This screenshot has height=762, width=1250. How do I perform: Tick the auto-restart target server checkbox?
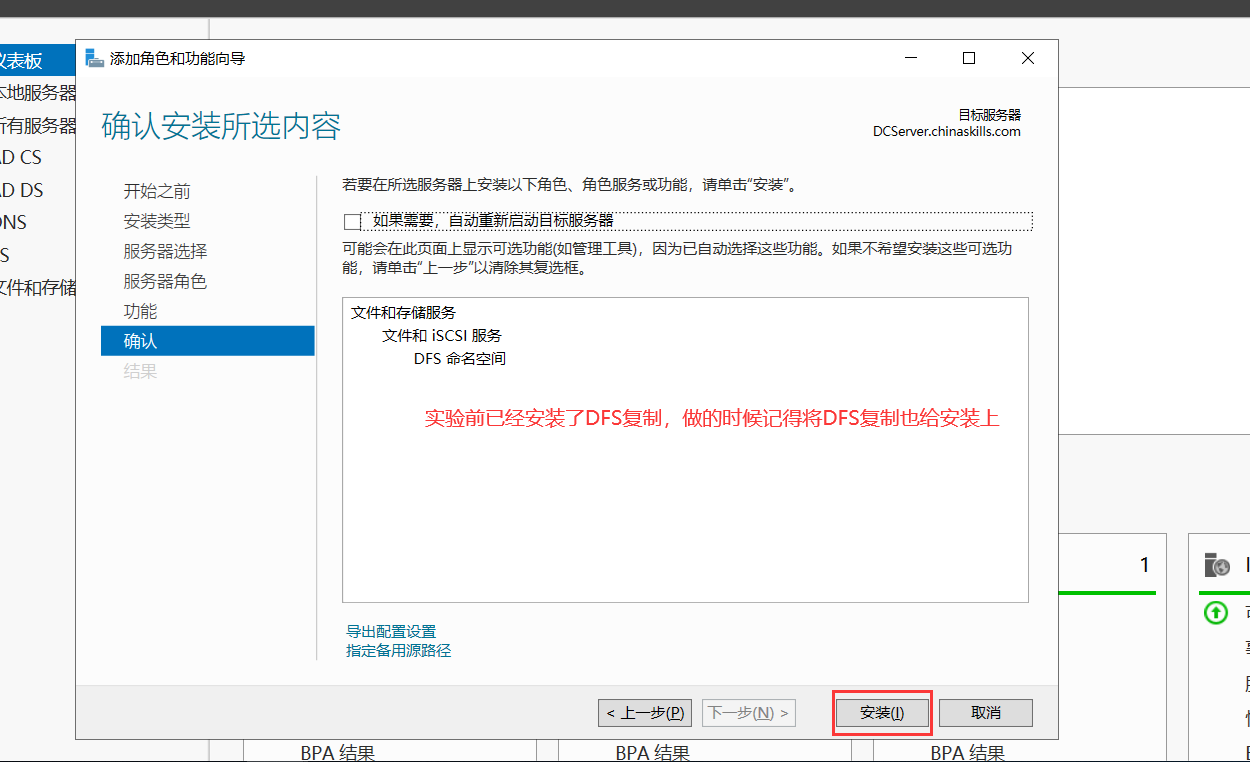[x=352, y=221]
